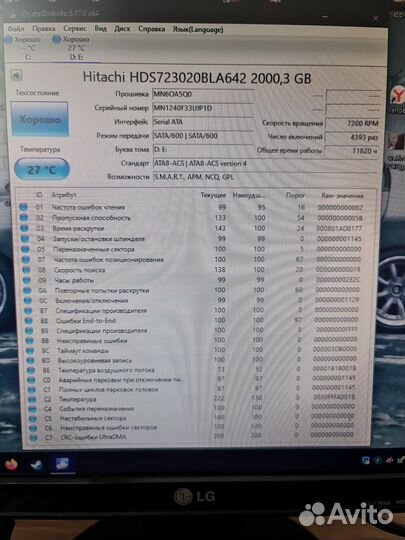Click status icon for attribute 0A row

coord(28,290)
